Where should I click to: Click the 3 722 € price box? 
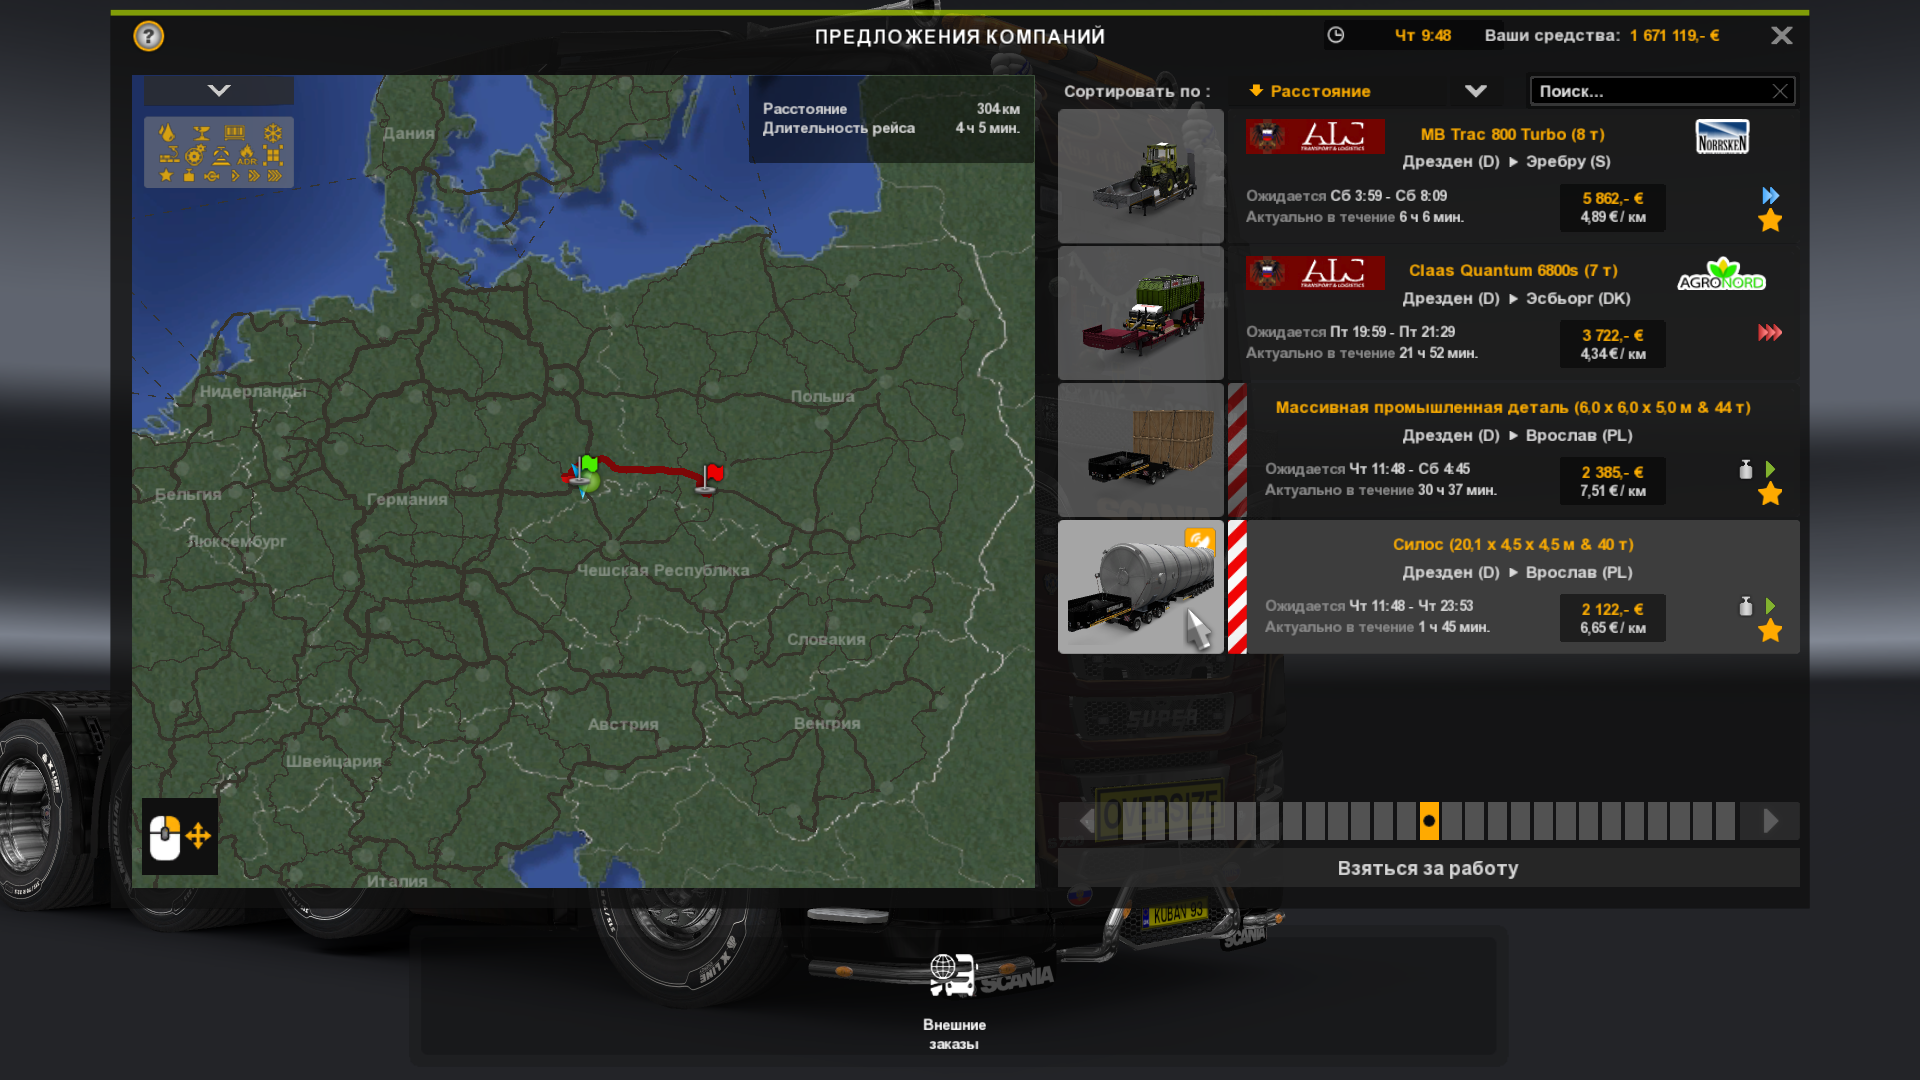1613,344
